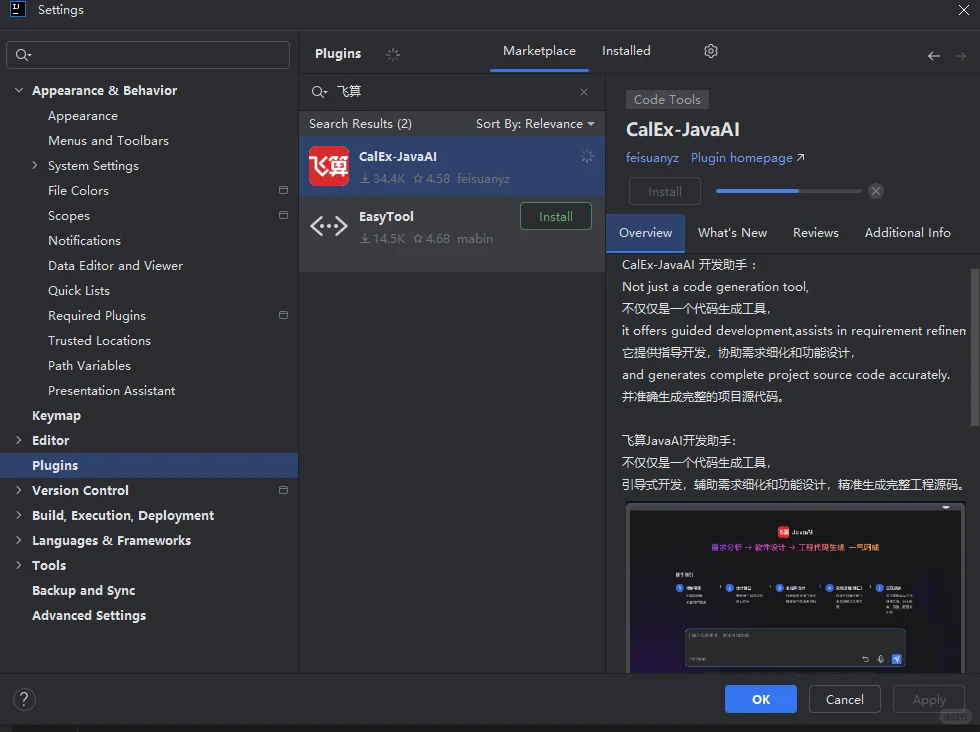Viewport: 980px width, 732px height.
Task: Click the Code Tools category tag
Action: (x=667, y=99)
